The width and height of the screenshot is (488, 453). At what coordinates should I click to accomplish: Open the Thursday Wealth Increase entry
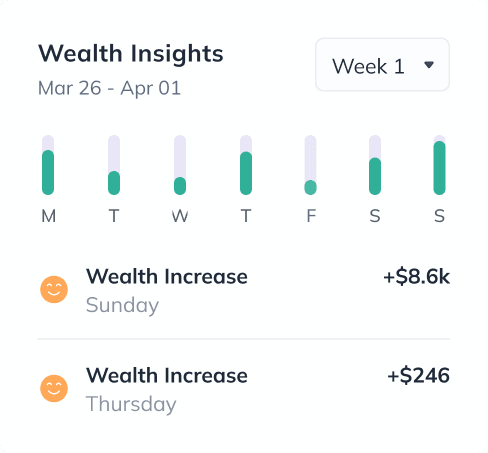pos(244,389)
